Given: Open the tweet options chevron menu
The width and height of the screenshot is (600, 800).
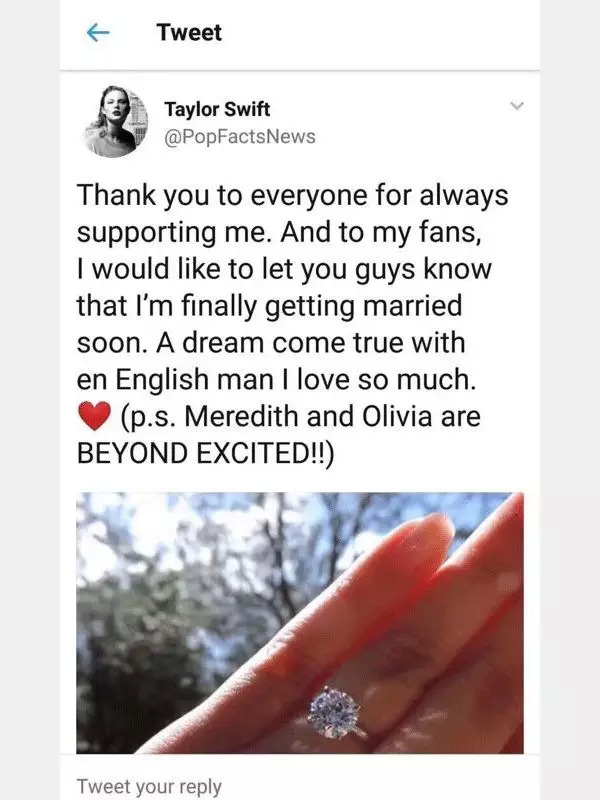Looking at the screenshot, I should [517, 106].
